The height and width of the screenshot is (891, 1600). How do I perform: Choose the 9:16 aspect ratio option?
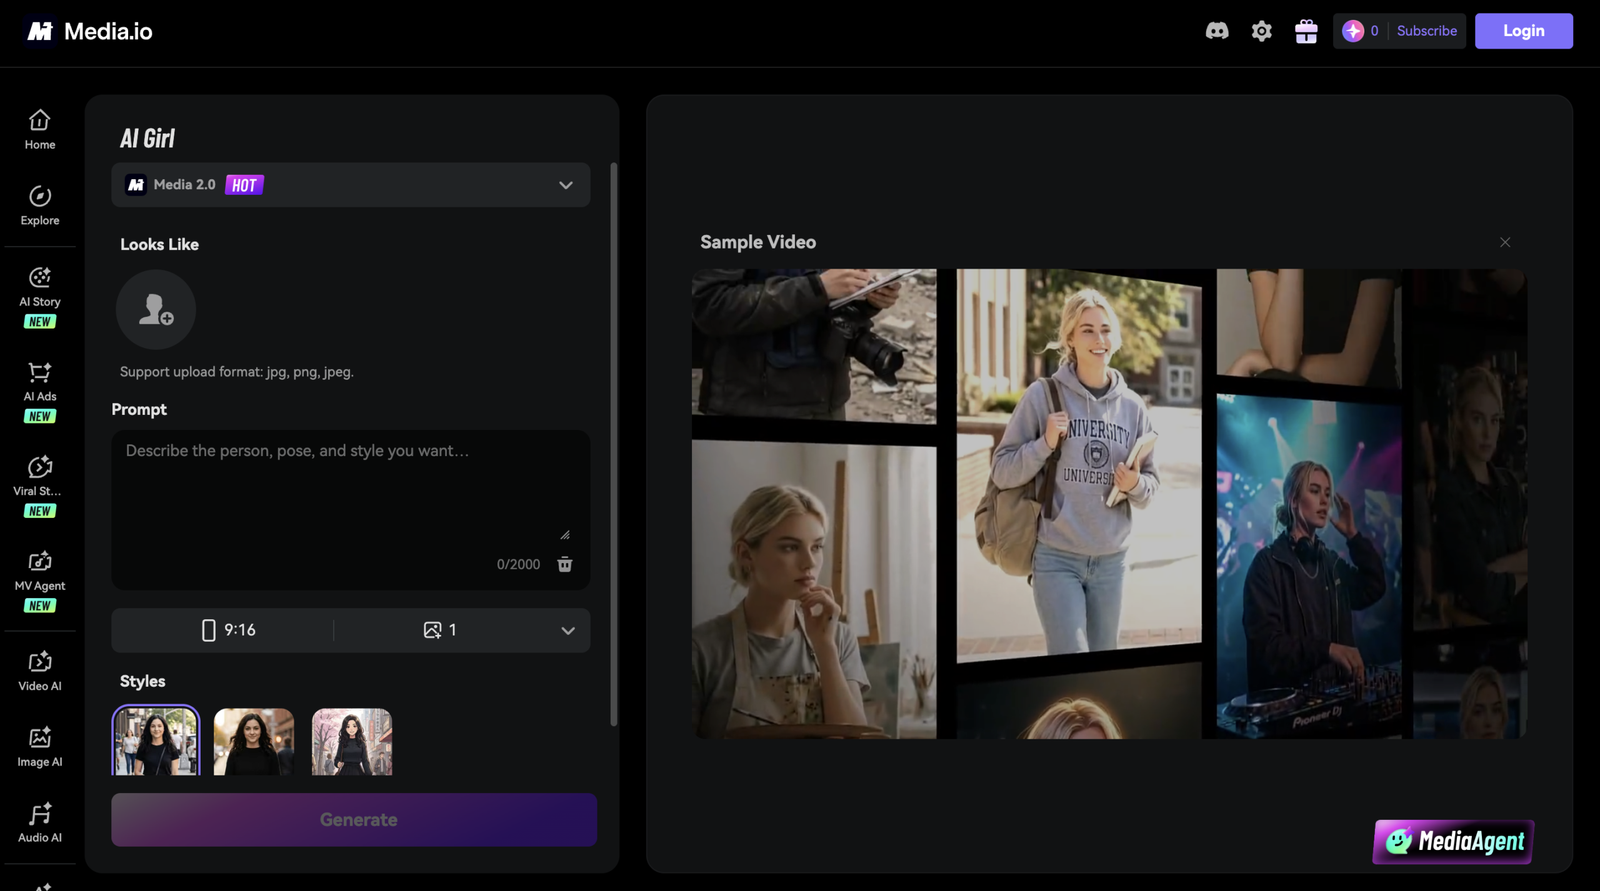229,630
